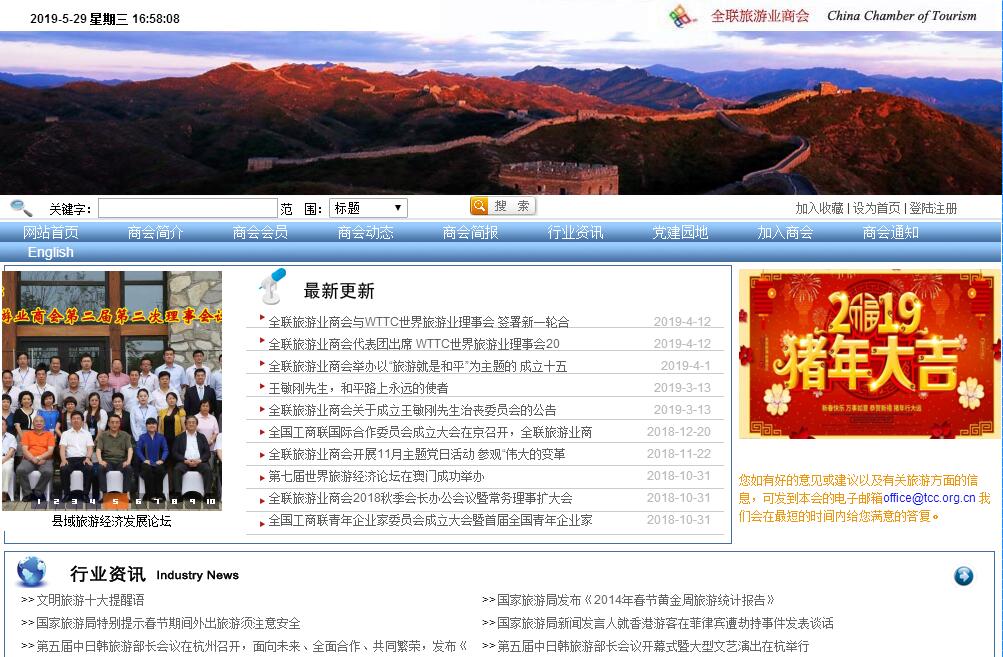Open the 文明旅游十大提醒语 news link
1003x657 pixels.
(90, 600)
